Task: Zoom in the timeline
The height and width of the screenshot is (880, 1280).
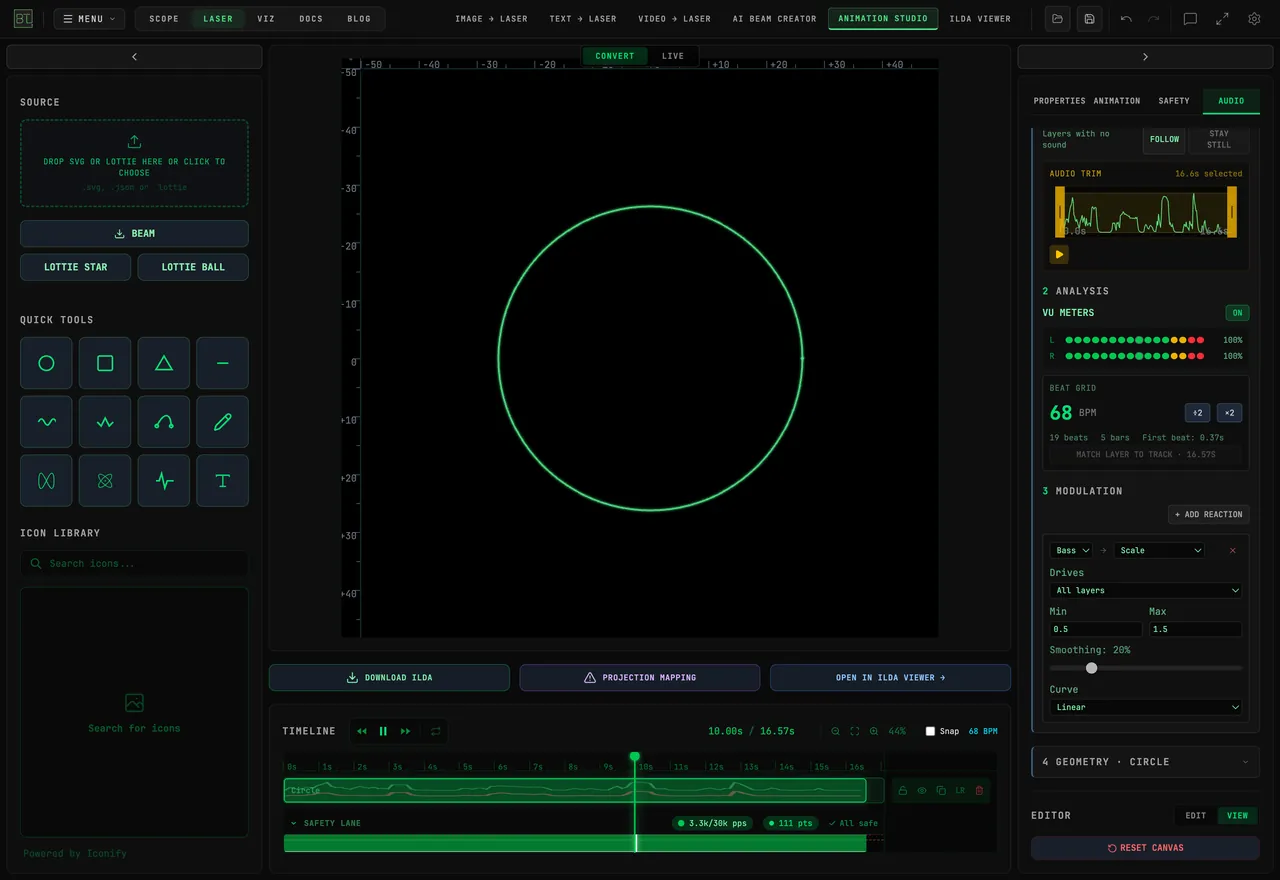Action: click(874, 731)
